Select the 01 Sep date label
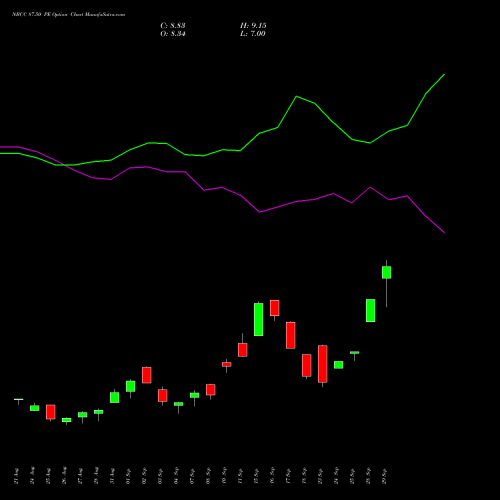500x500 pixels. 128,476
